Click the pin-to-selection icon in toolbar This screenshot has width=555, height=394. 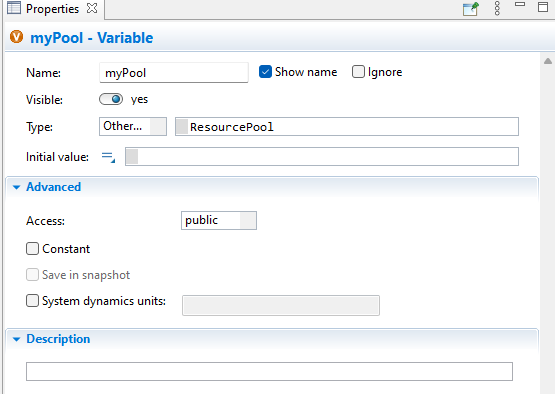471,8
